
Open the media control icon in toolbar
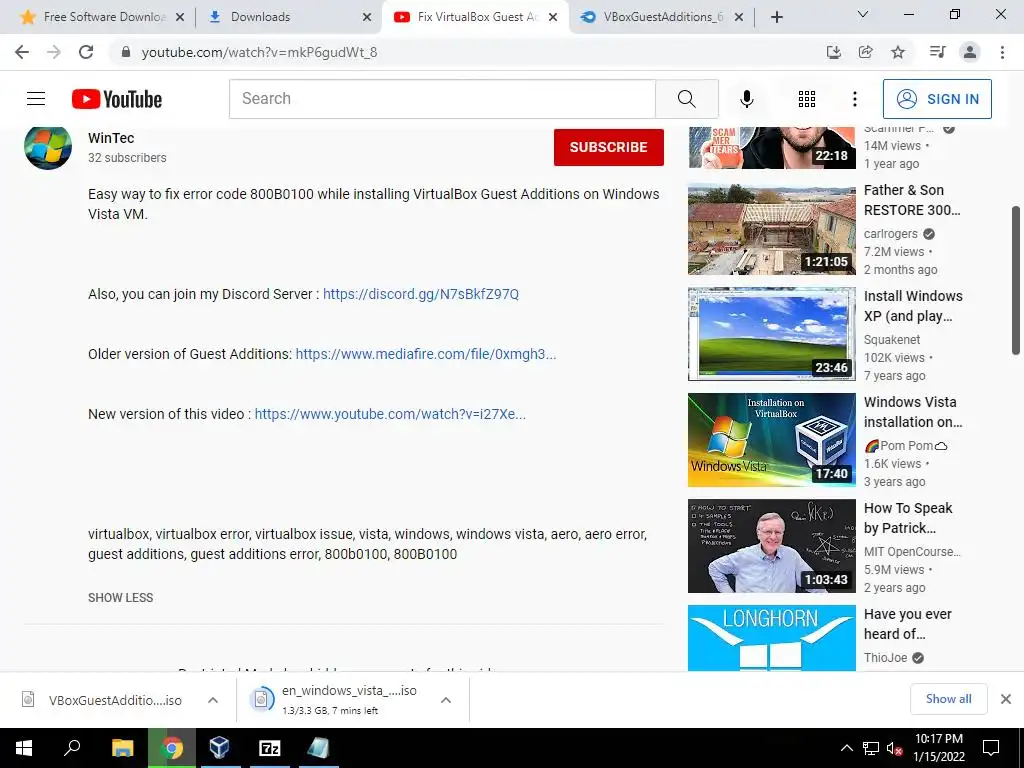[x=937, y=52]
